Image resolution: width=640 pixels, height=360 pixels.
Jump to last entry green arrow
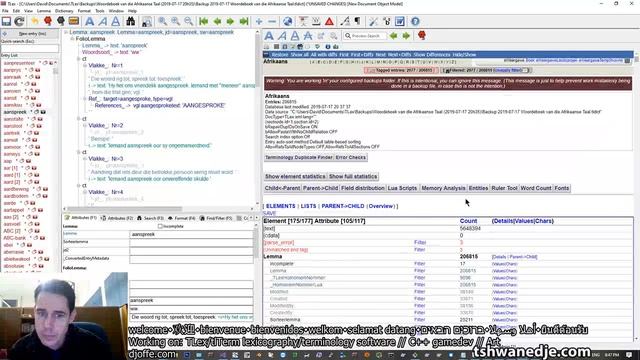pos(244,21)
